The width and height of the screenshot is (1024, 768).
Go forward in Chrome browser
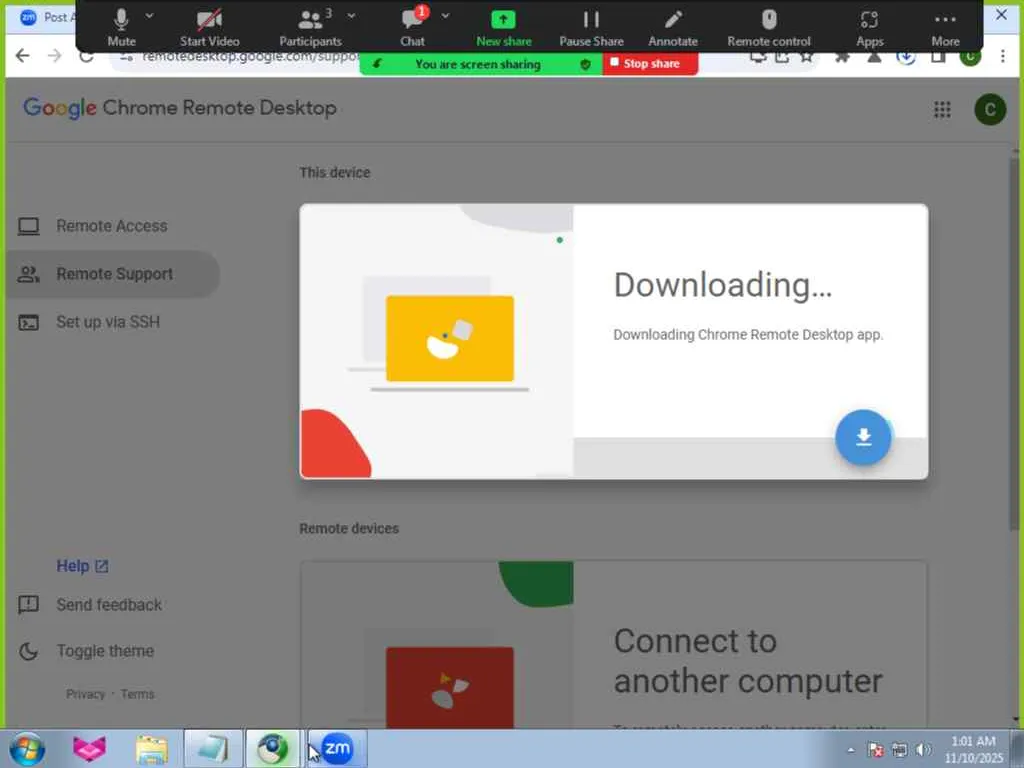(x=54, y=56)
